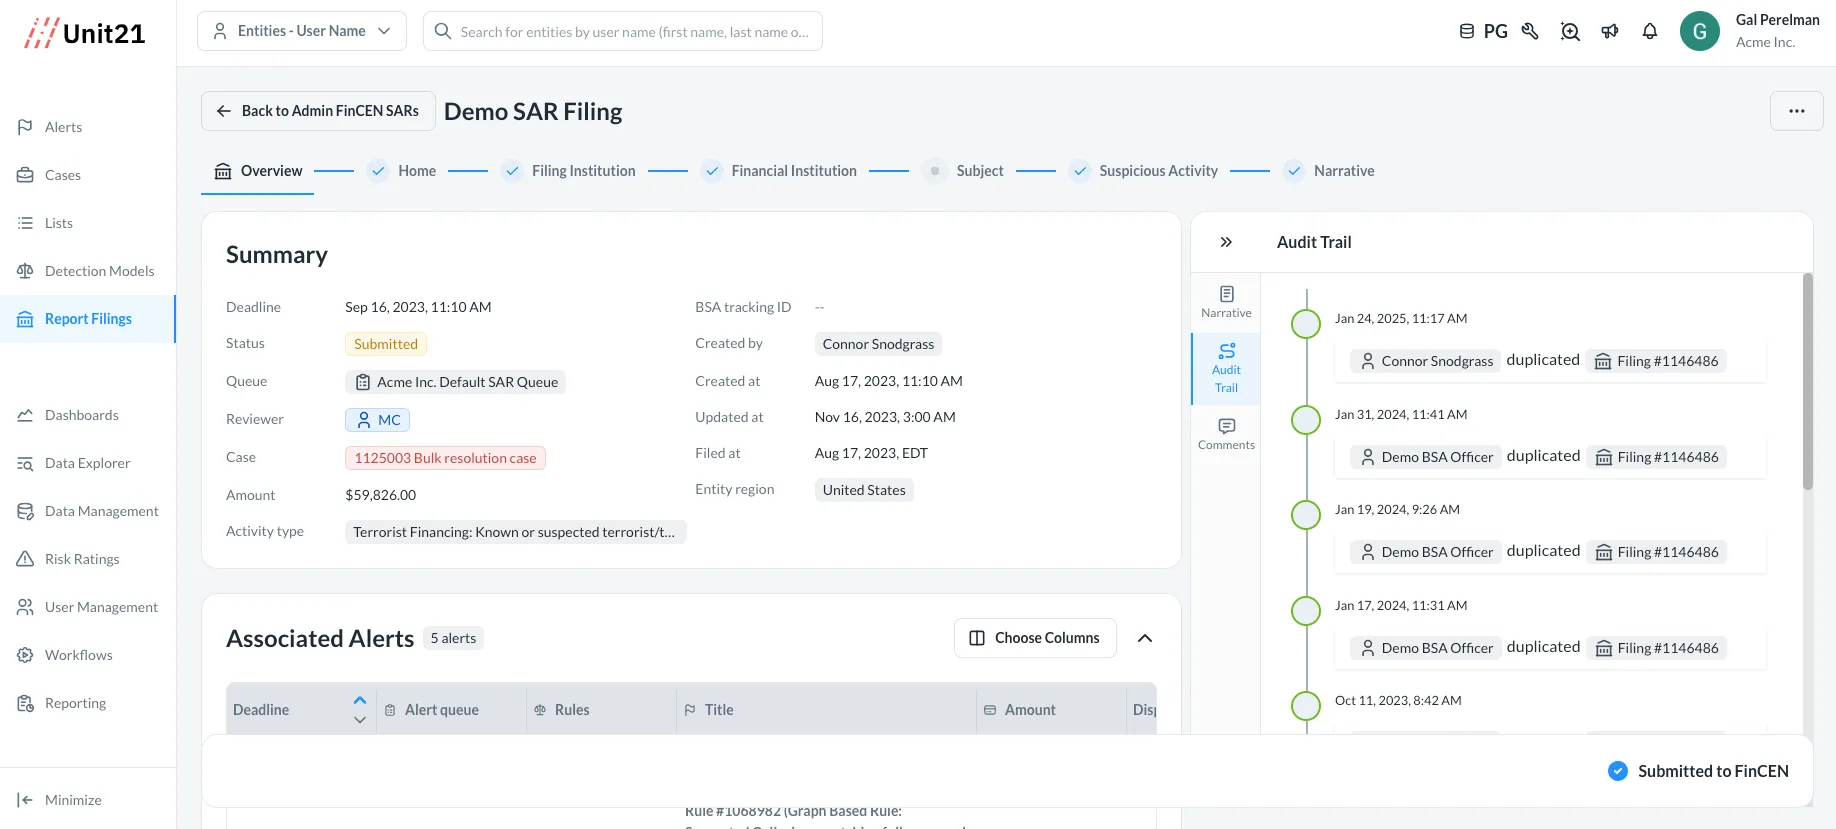1836x829 pixels.
Task: Click the Amount column header
Action: coord(1051,710)
